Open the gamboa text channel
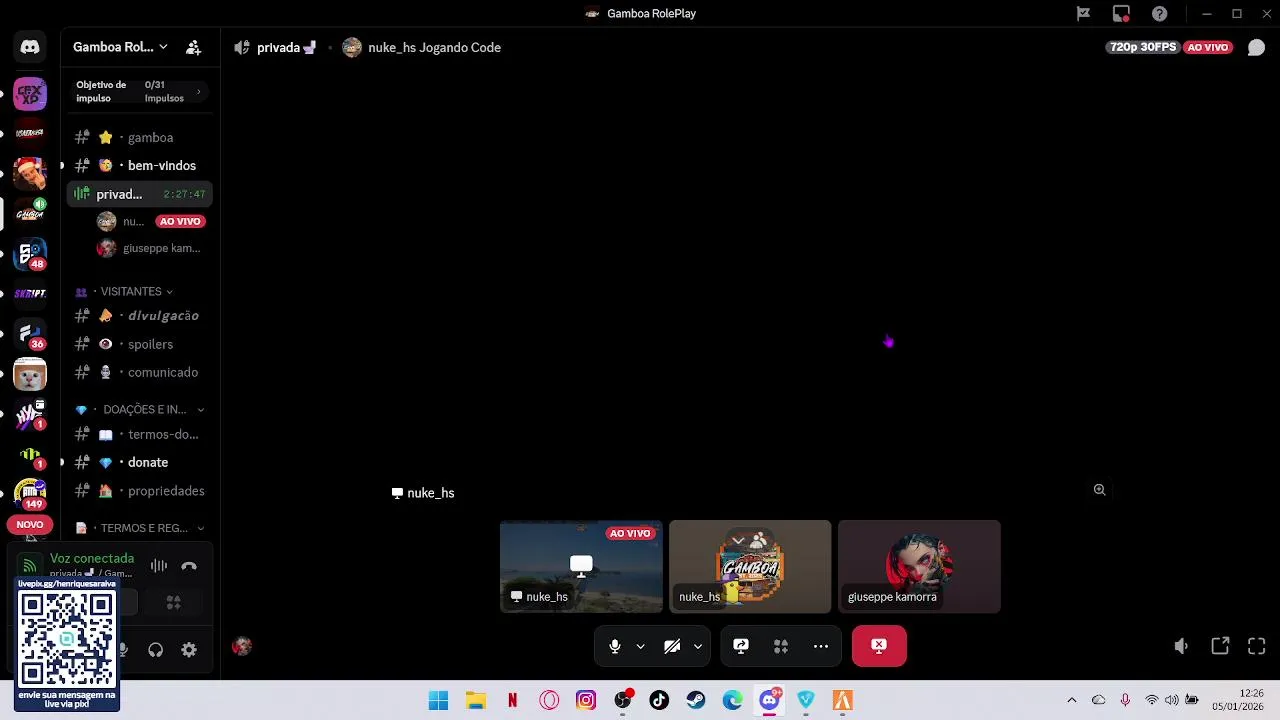The height and width of the screenshot is (720, 1280). [139, 137]
